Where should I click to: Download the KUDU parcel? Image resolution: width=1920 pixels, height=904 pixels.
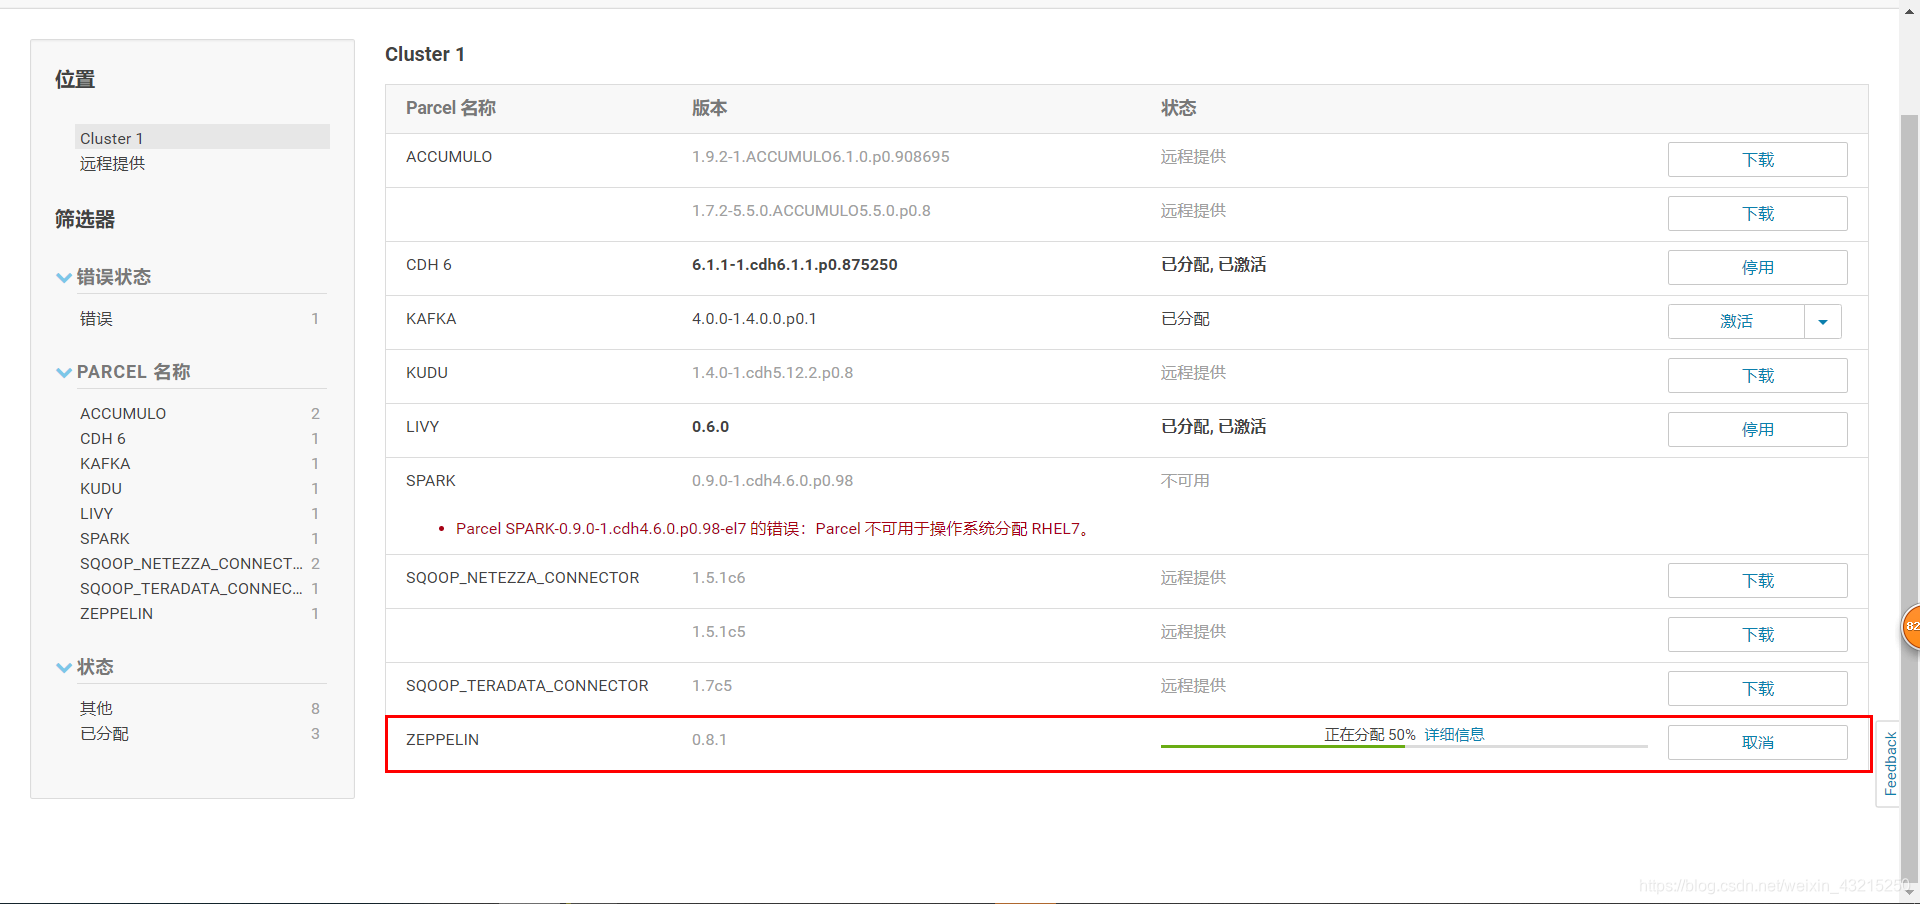pos(1757,376)
